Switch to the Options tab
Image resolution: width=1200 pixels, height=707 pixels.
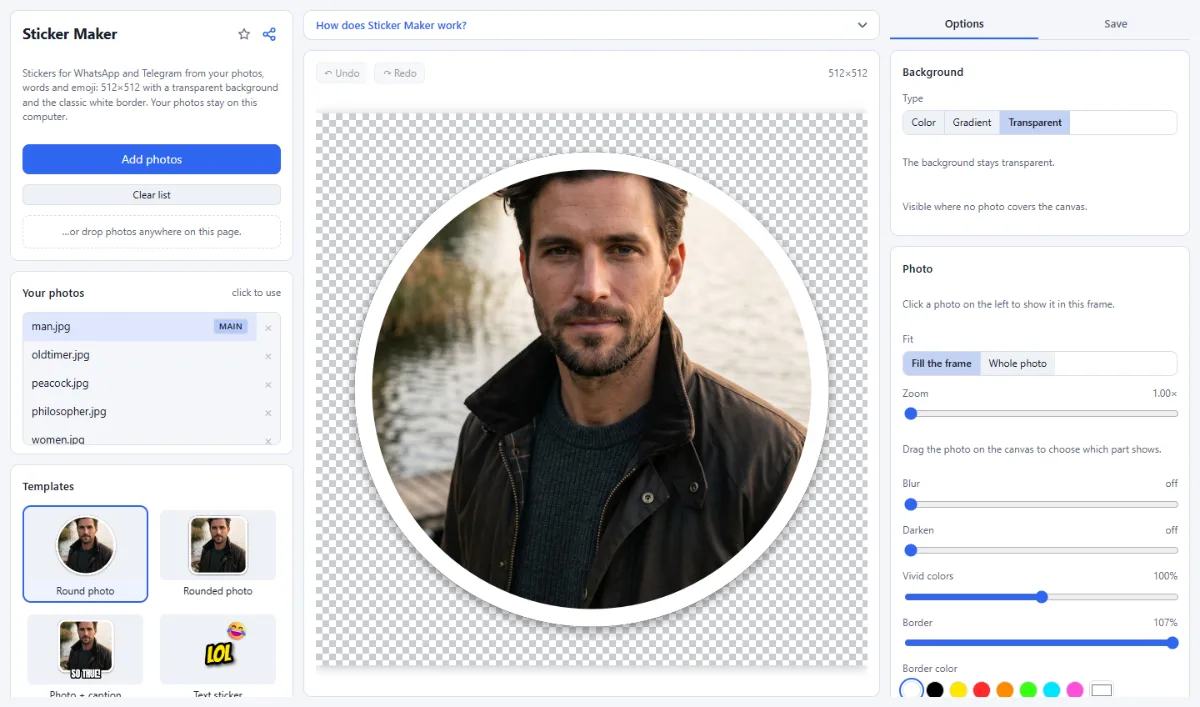pyautogui.click(x=964, y=24)
